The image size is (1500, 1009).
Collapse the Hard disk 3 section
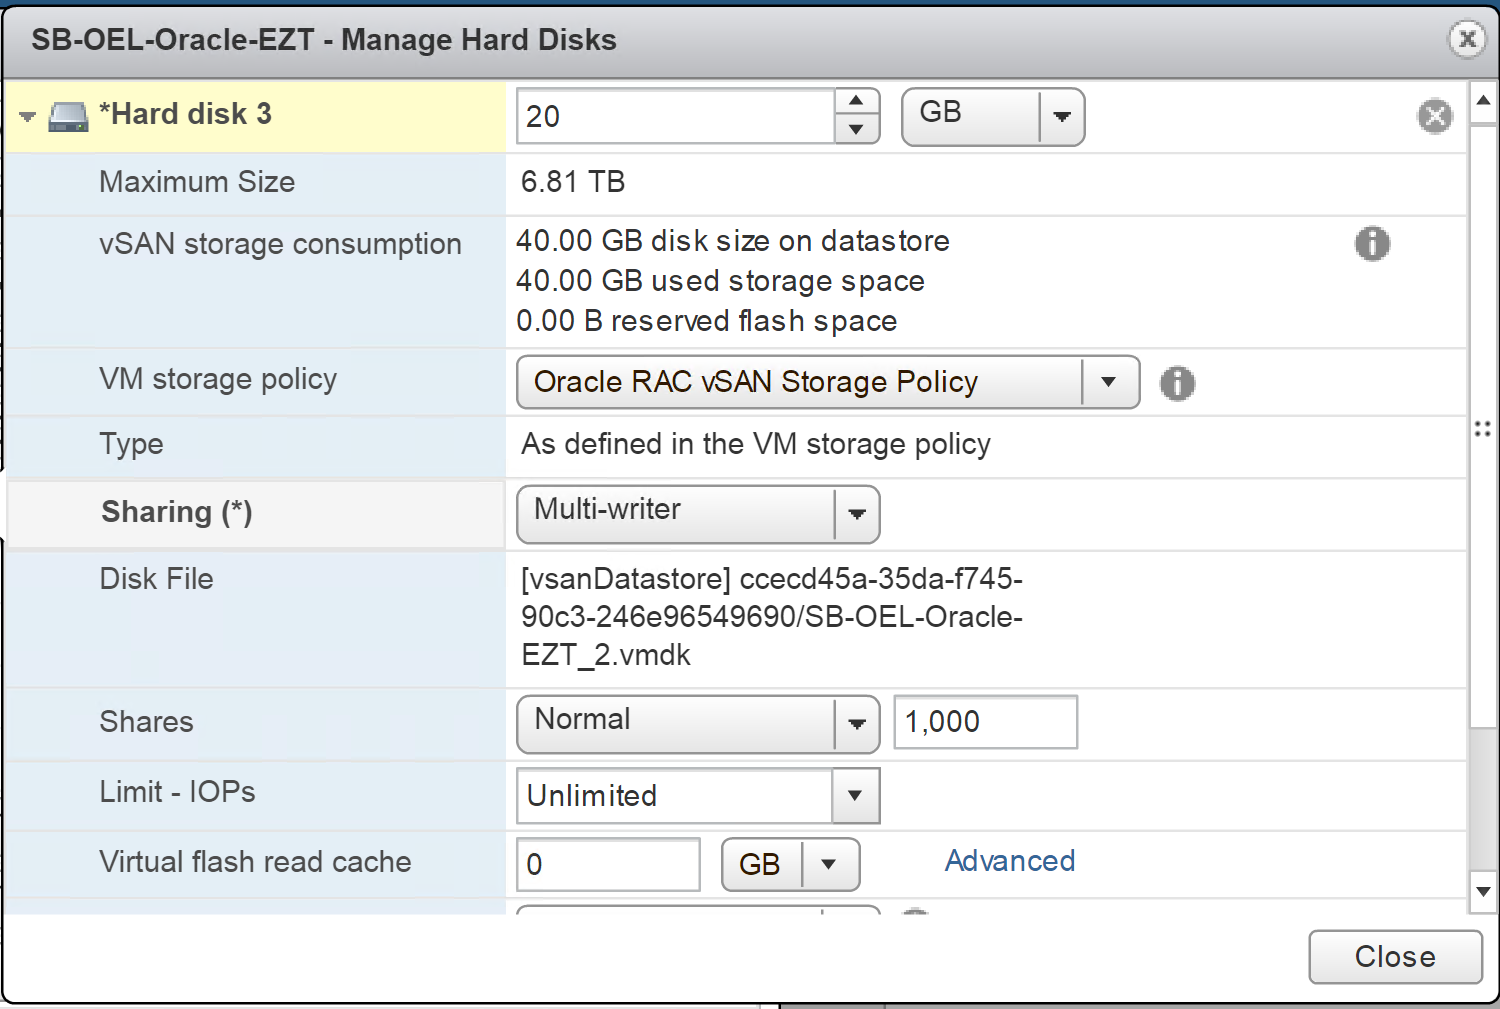[x=28, y=117]
